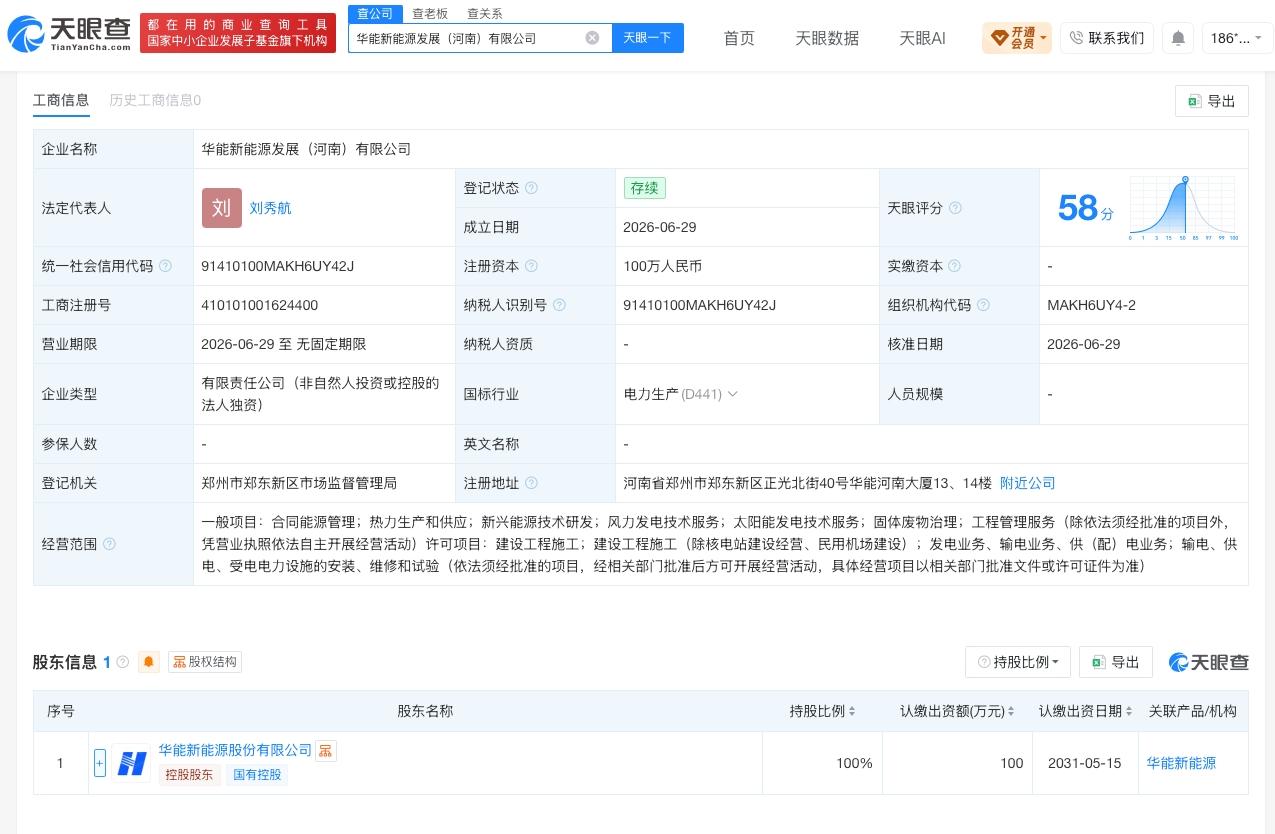This screenshot has width=1275, height=834.
Task: Click credit code 91410100MAKH6UY42J under 统一社会信用代码
Action: tap(278, 266)
